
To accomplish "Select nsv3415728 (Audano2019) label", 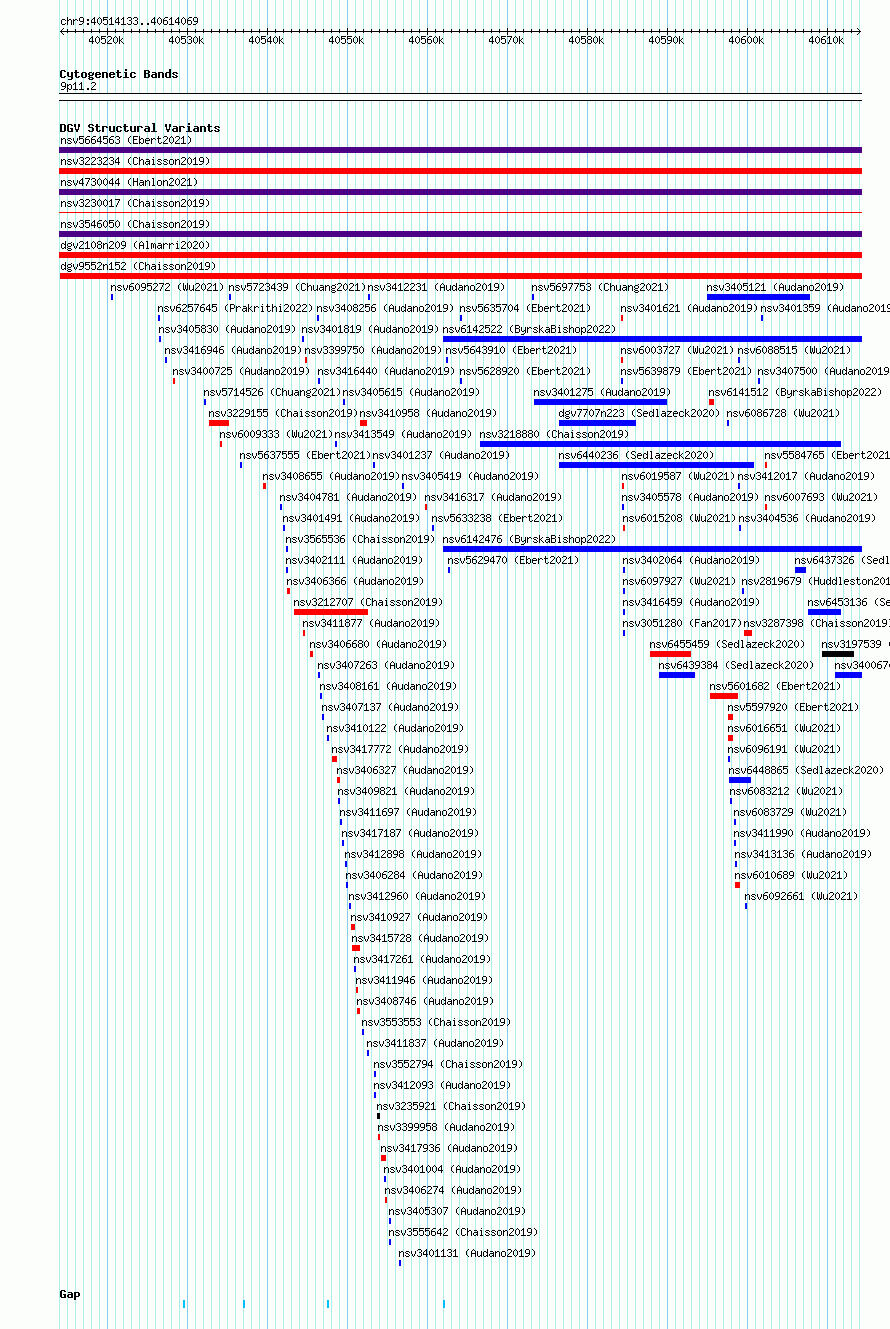I will click(x=420, y=939).
